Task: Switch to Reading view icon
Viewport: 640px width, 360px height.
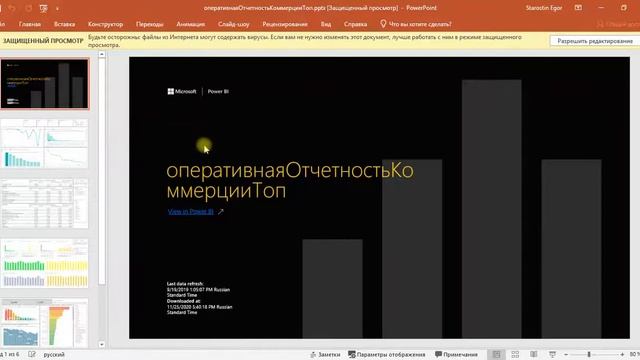Action: coord(533,354)
